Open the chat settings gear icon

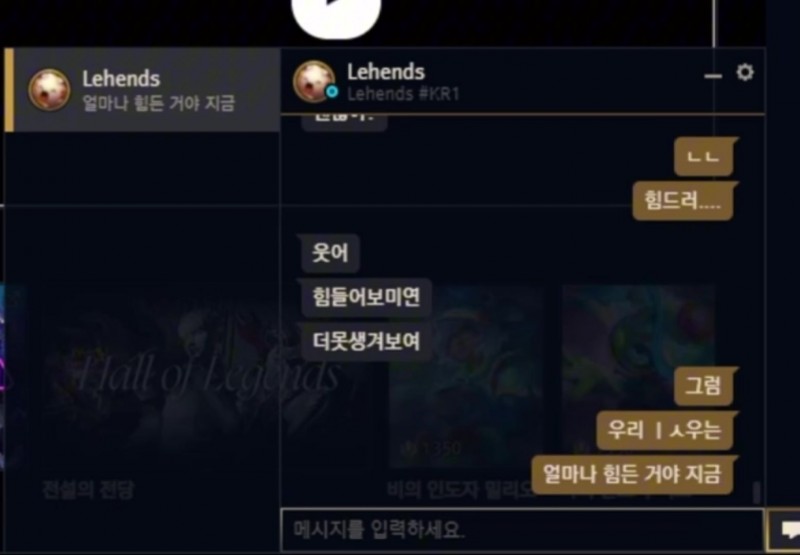click(745, 73)
